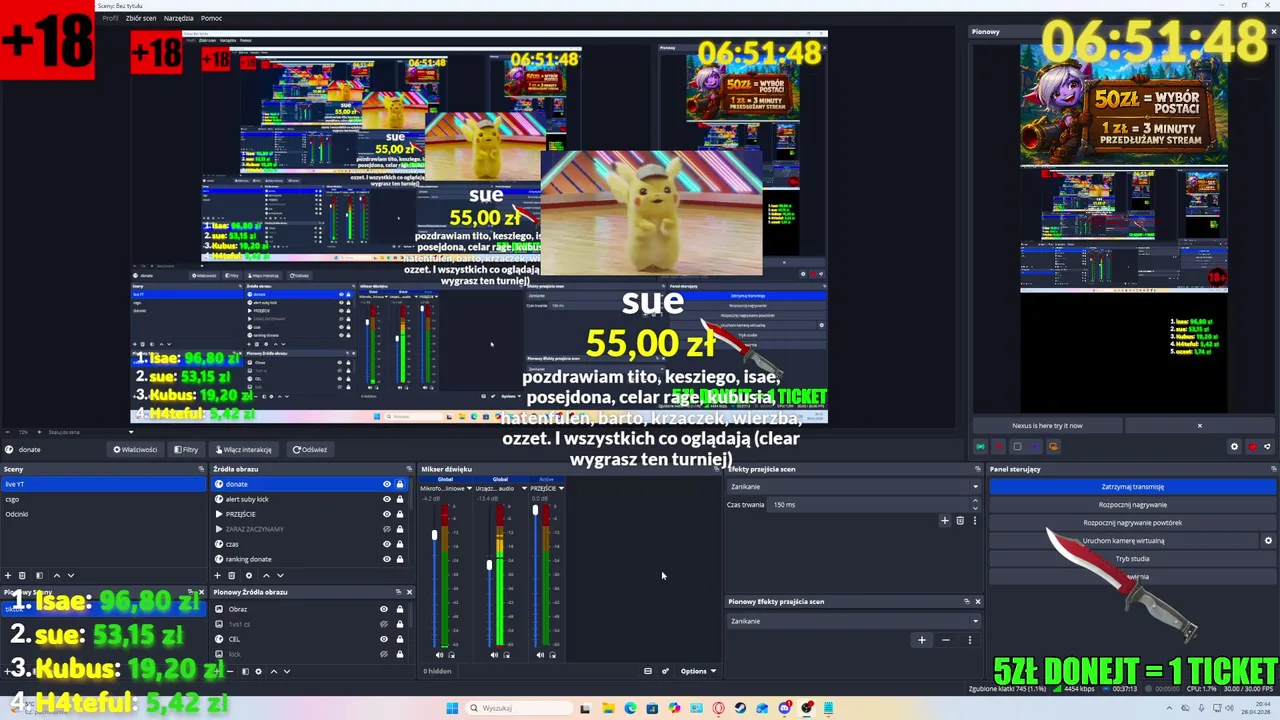
Task: Select the live YT scene
Action: coord(102,484)
